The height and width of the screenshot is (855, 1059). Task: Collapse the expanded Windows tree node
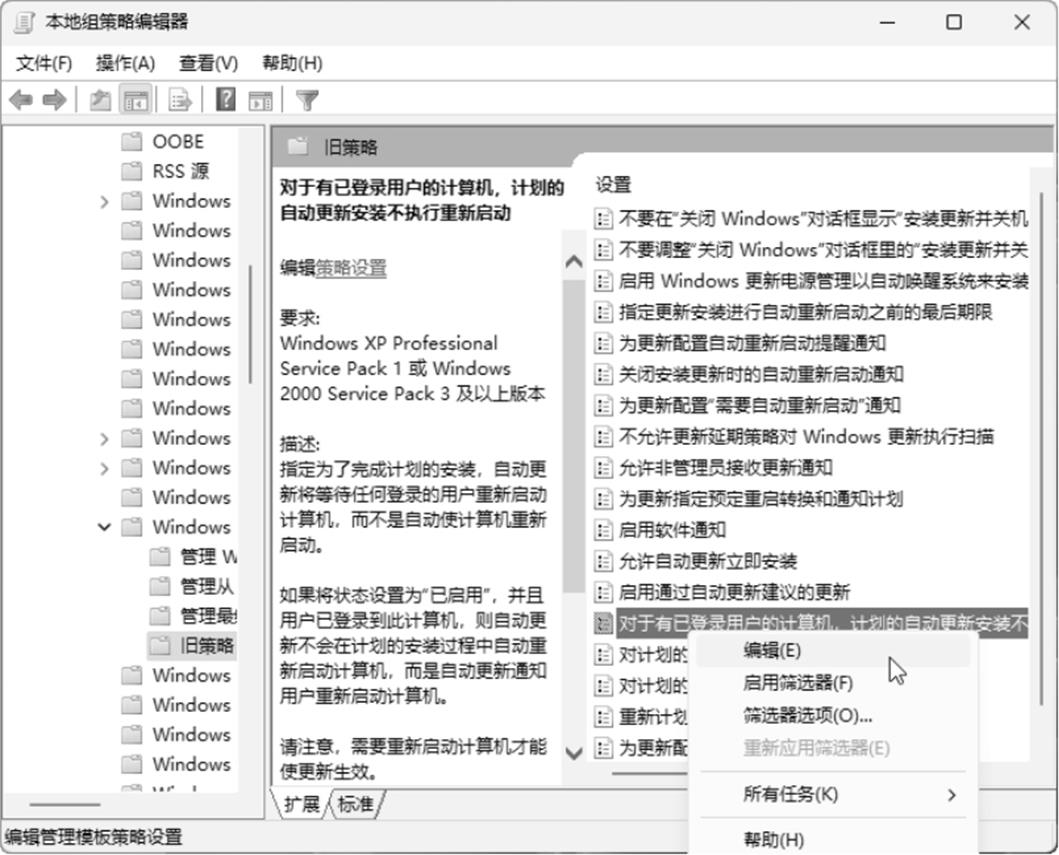coord(104,527)
